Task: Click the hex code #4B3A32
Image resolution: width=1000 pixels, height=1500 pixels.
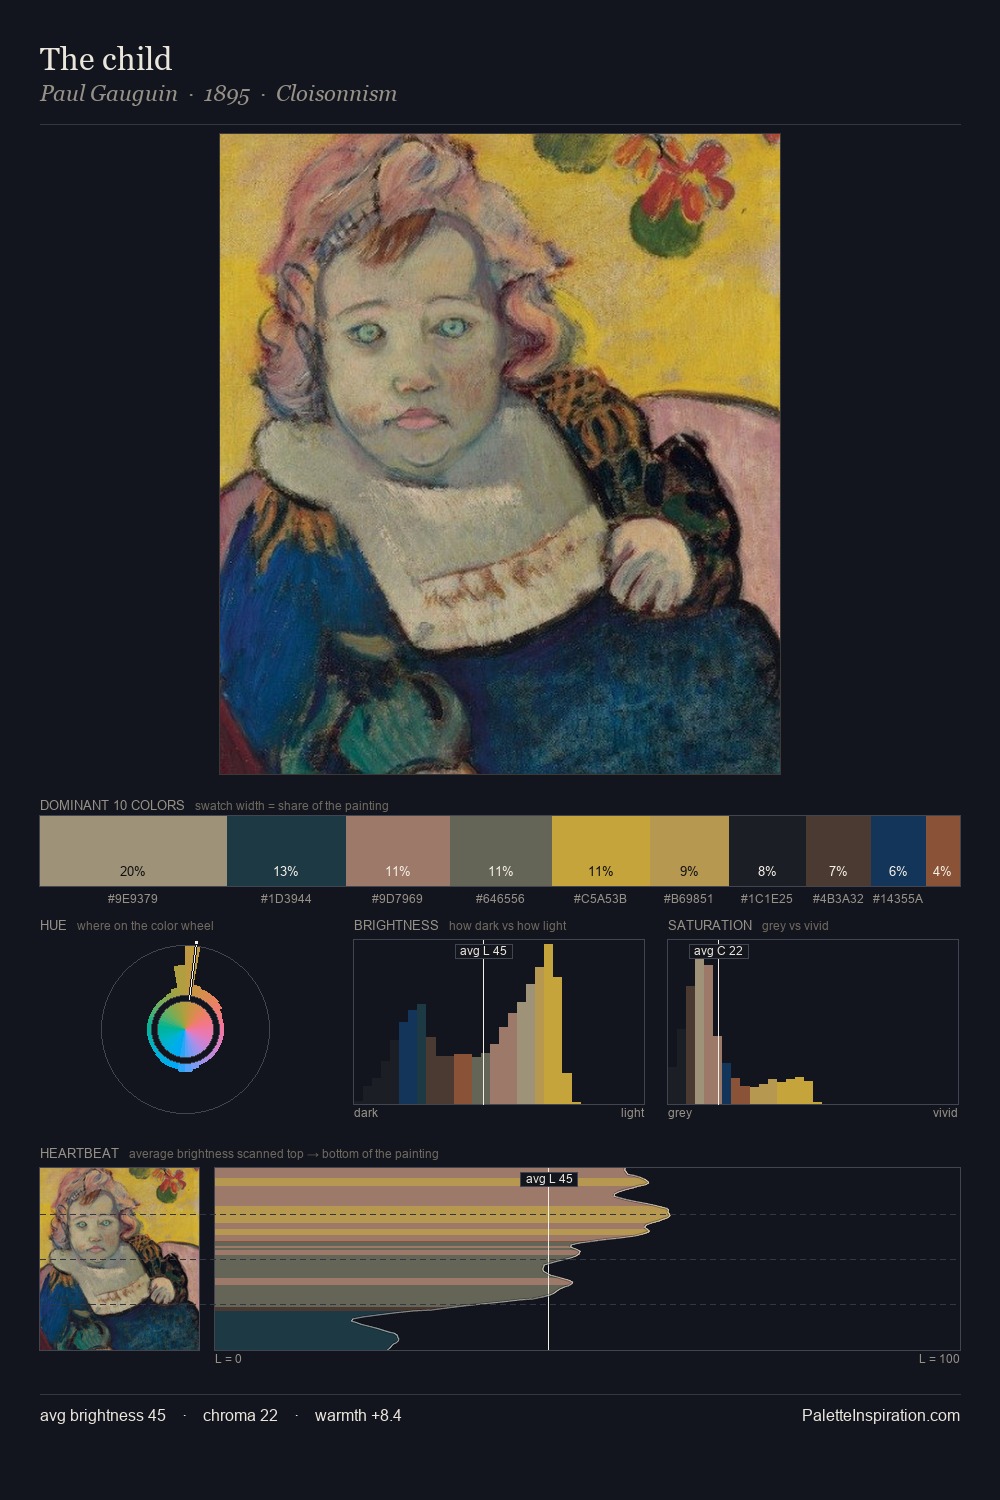Action: pos(838,899)
